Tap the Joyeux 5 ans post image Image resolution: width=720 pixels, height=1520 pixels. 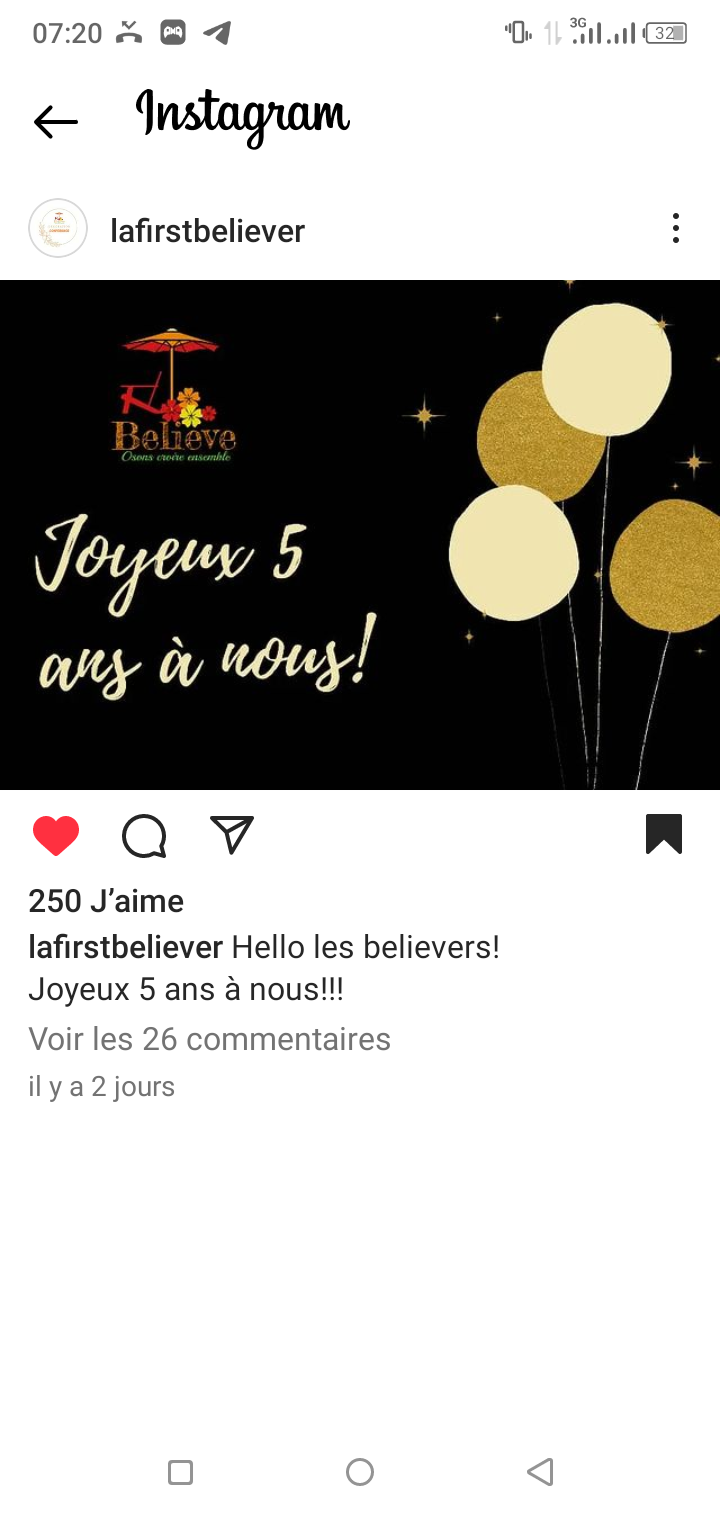[x=360, y=535]
